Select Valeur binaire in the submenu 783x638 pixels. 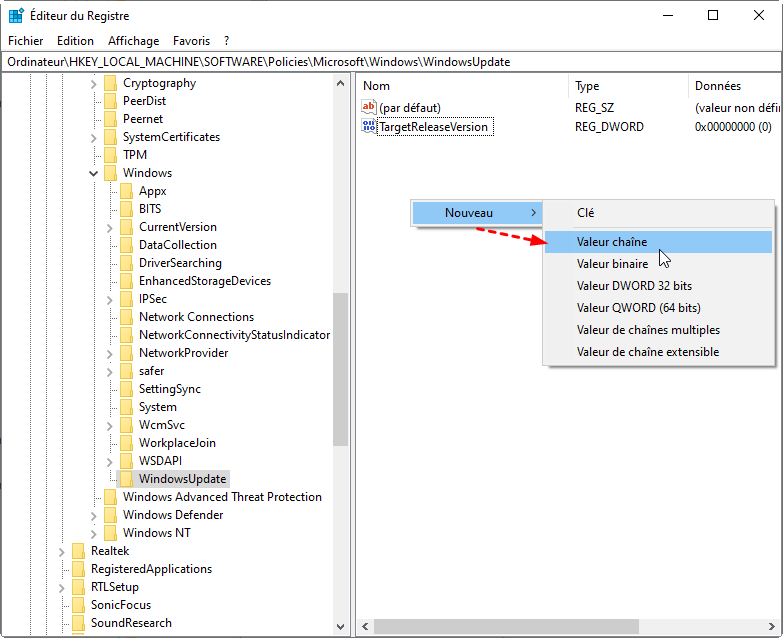pos(658,264)
